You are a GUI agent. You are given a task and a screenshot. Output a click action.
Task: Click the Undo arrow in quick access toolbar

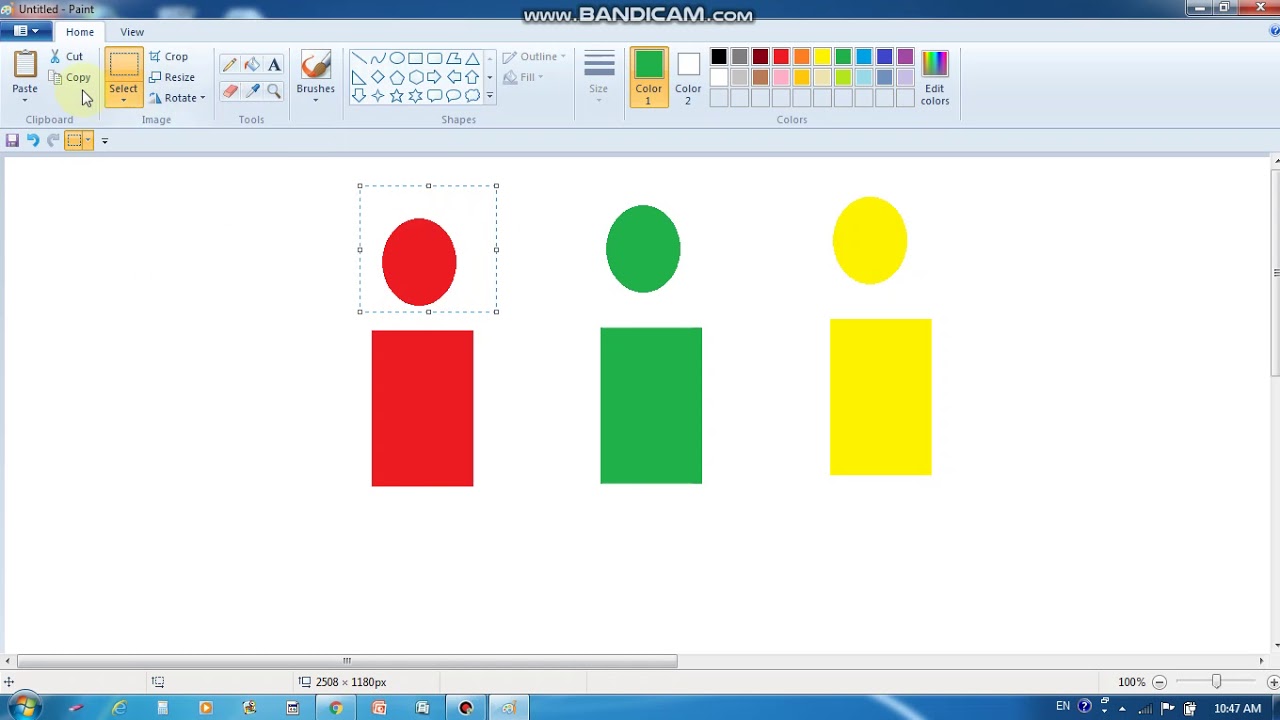(x=33, y=141)
